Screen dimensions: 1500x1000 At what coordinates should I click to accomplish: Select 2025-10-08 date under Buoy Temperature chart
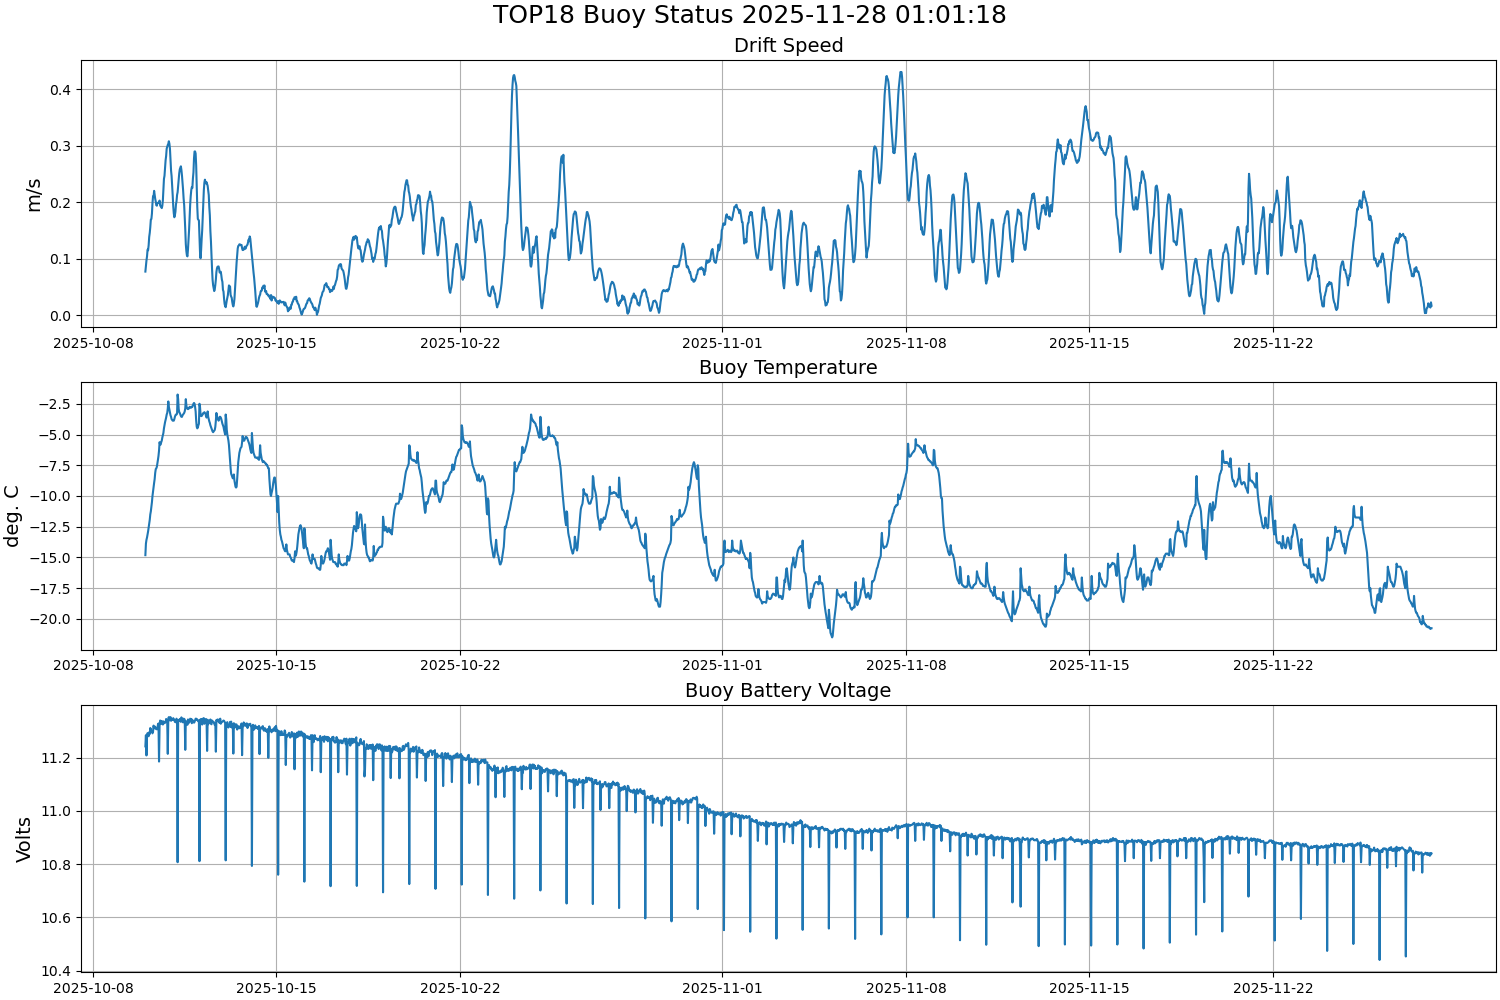click(93, 665)
